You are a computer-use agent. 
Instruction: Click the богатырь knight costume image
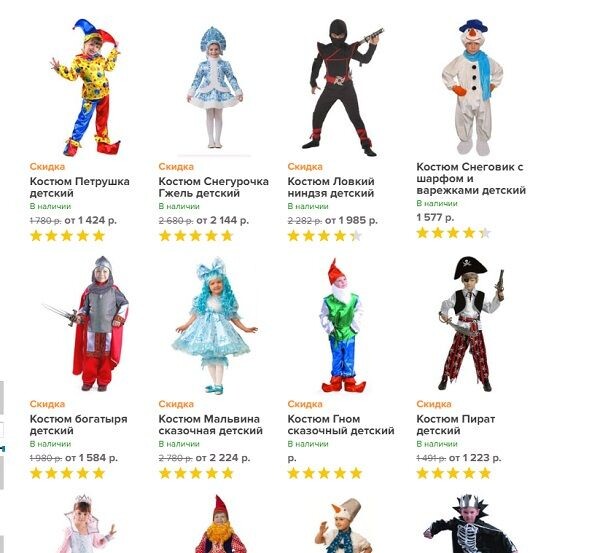86,324
